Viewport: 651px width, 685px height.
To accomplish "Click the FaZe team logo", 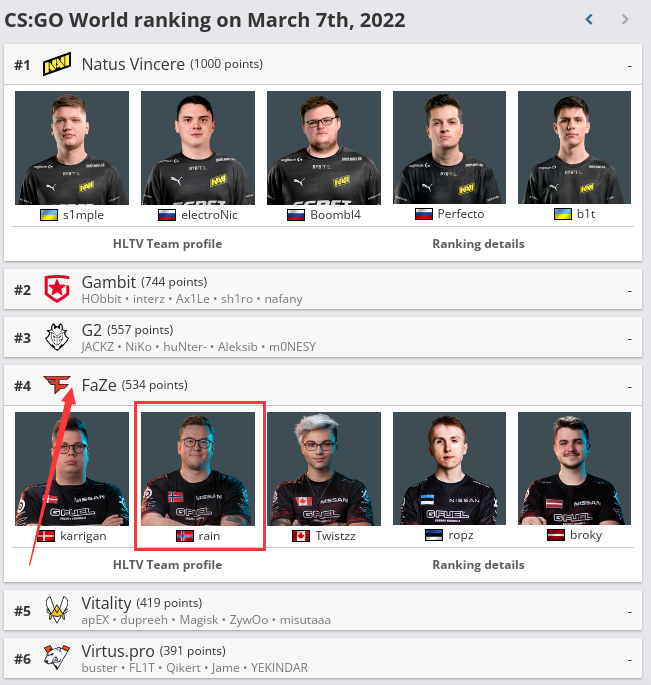I will pyautogui.click(x=57, y=384).
